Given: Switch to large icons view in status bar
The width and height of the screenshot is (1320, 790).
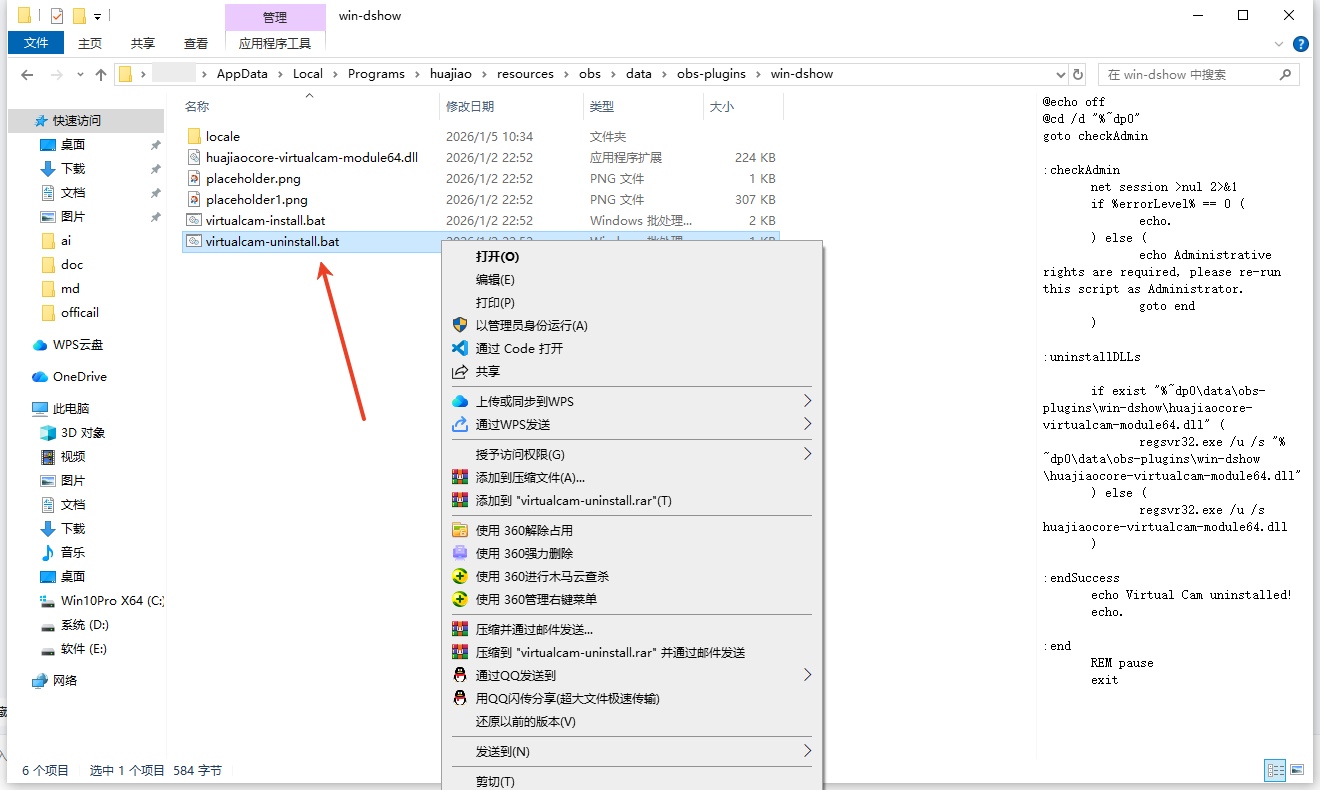Looking at the screenshot, I should [1299, 770].
